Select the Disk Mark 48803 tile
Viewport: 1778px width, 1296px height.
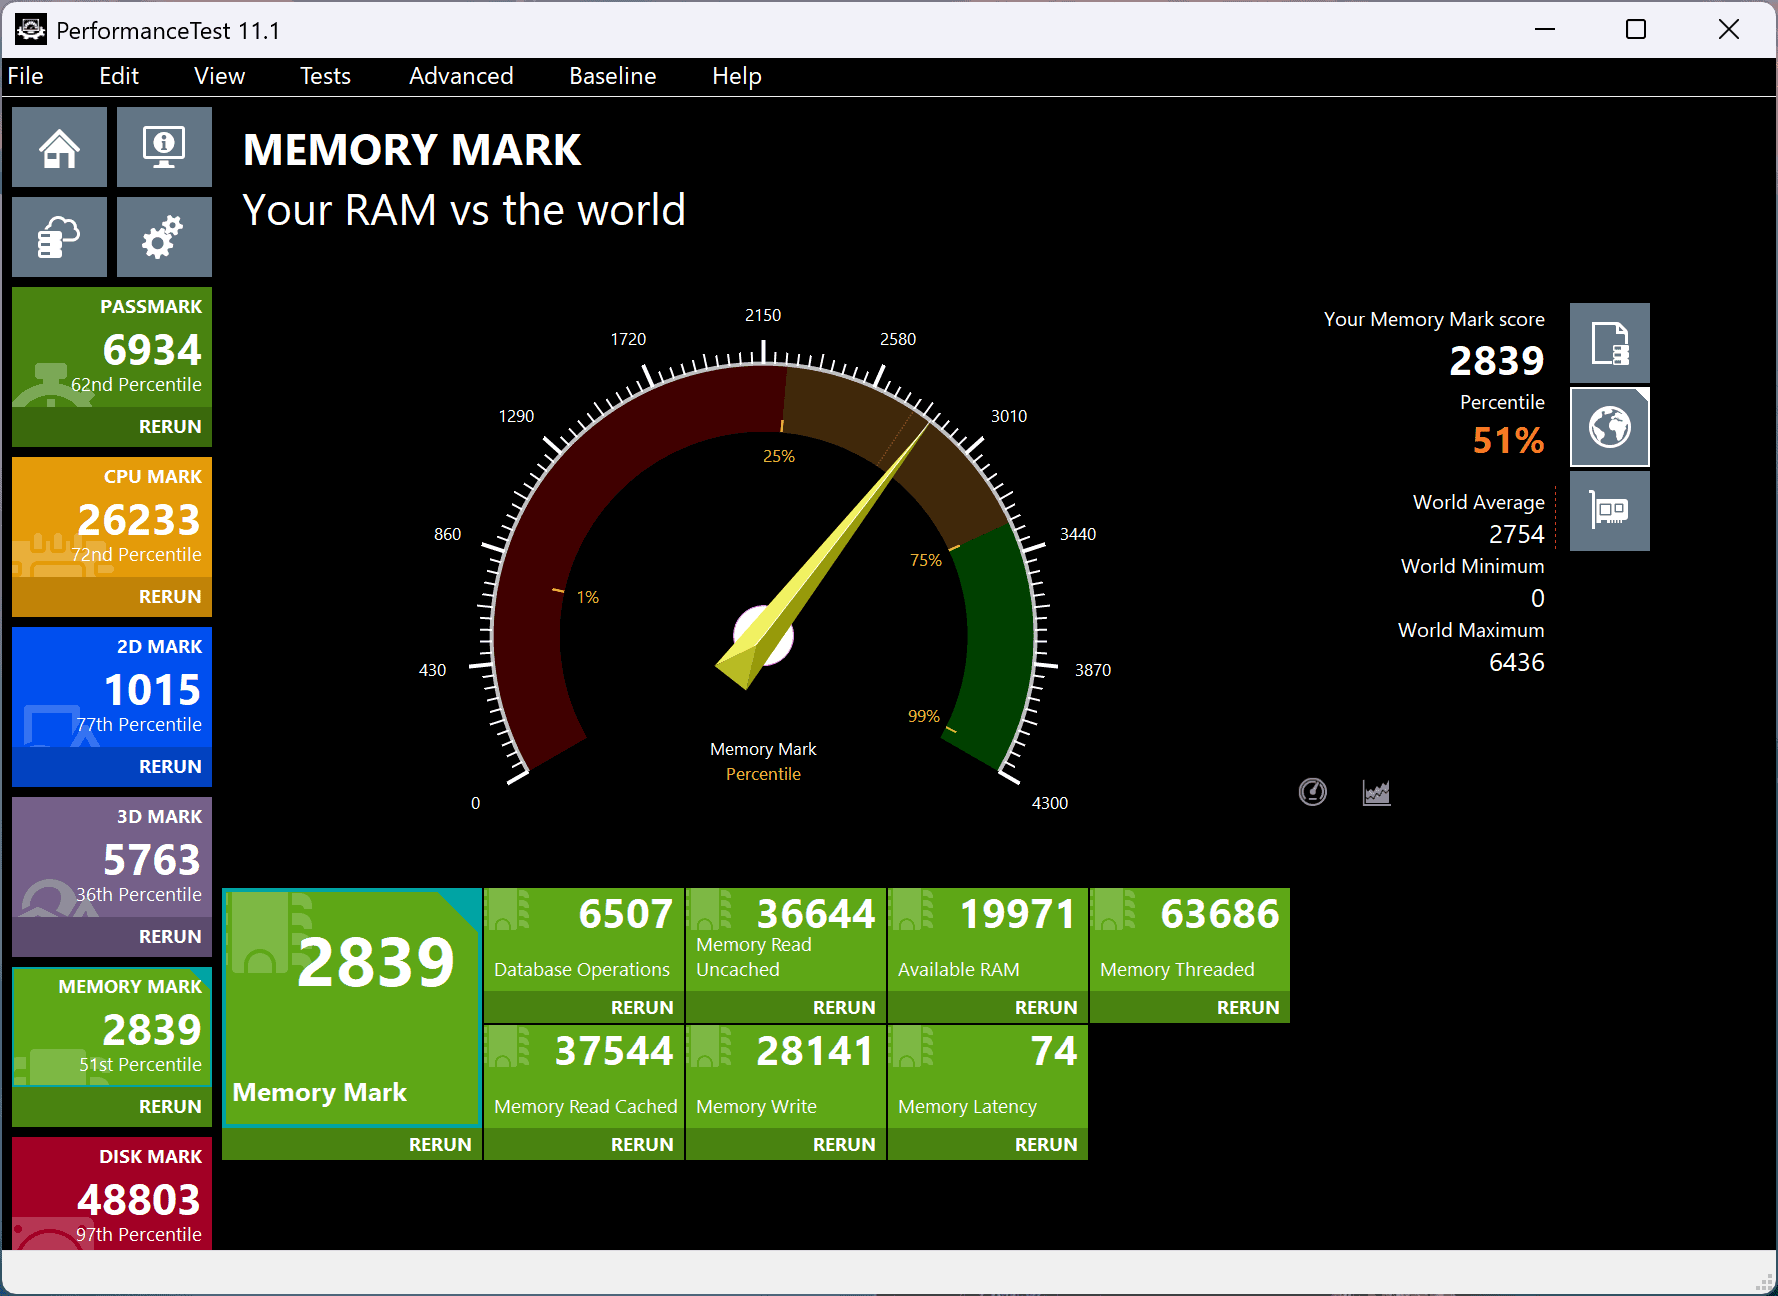112,1194
